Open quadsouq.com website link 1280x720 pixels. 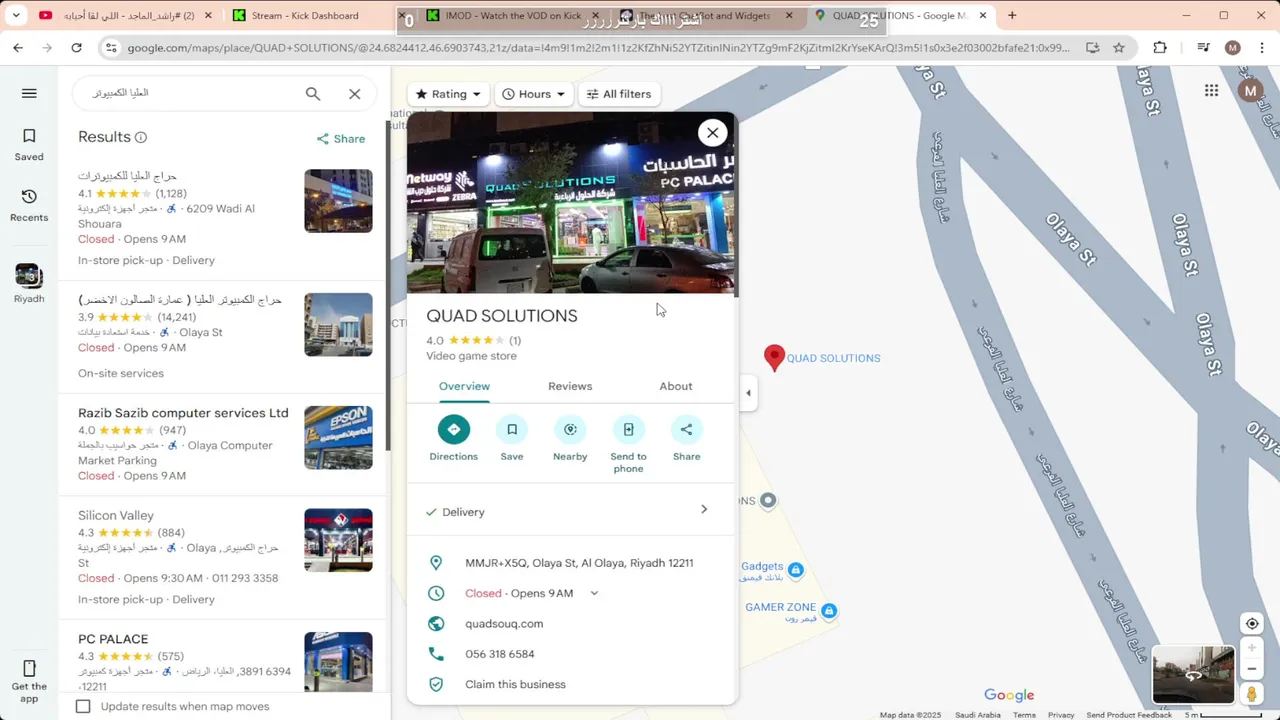pyautogui.click(x=504, y=623)
